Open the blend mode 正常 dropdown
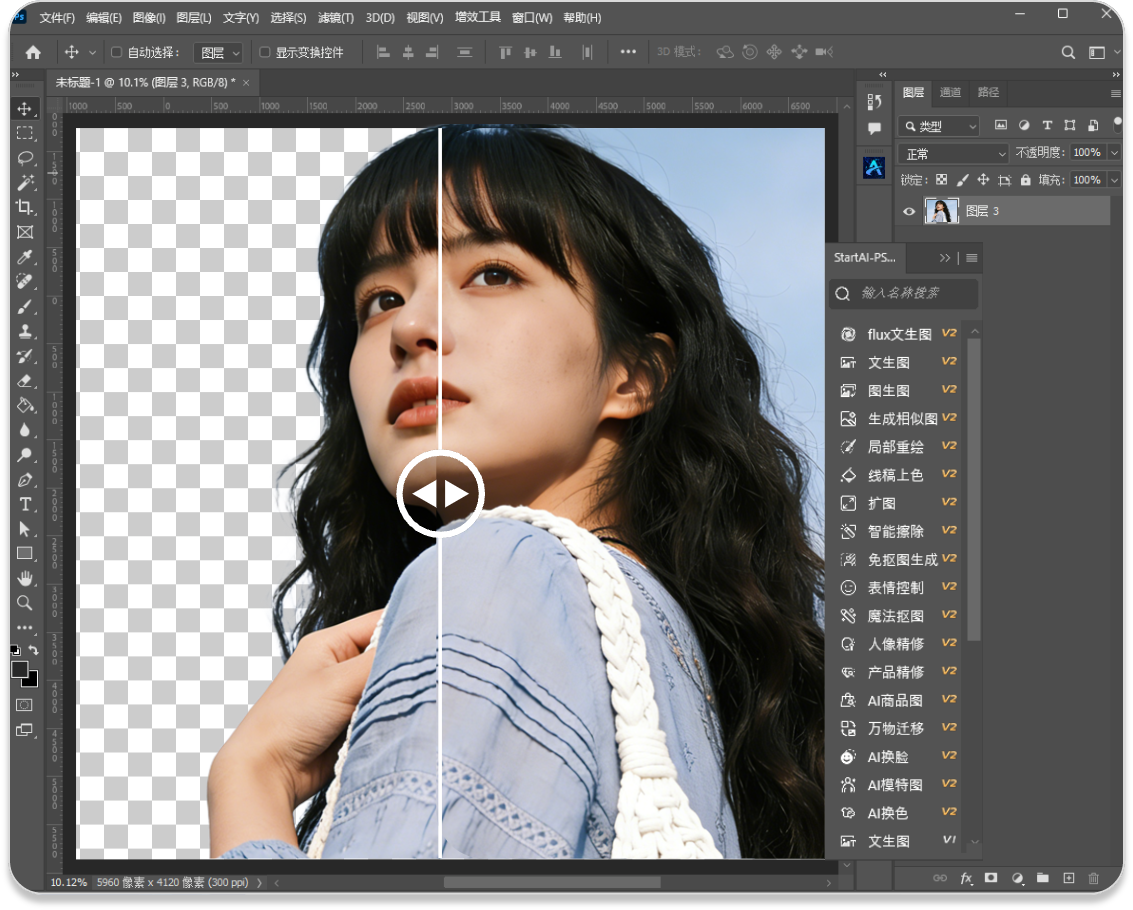Screen dimensions: 1133x910 click(x=954, y=154)
